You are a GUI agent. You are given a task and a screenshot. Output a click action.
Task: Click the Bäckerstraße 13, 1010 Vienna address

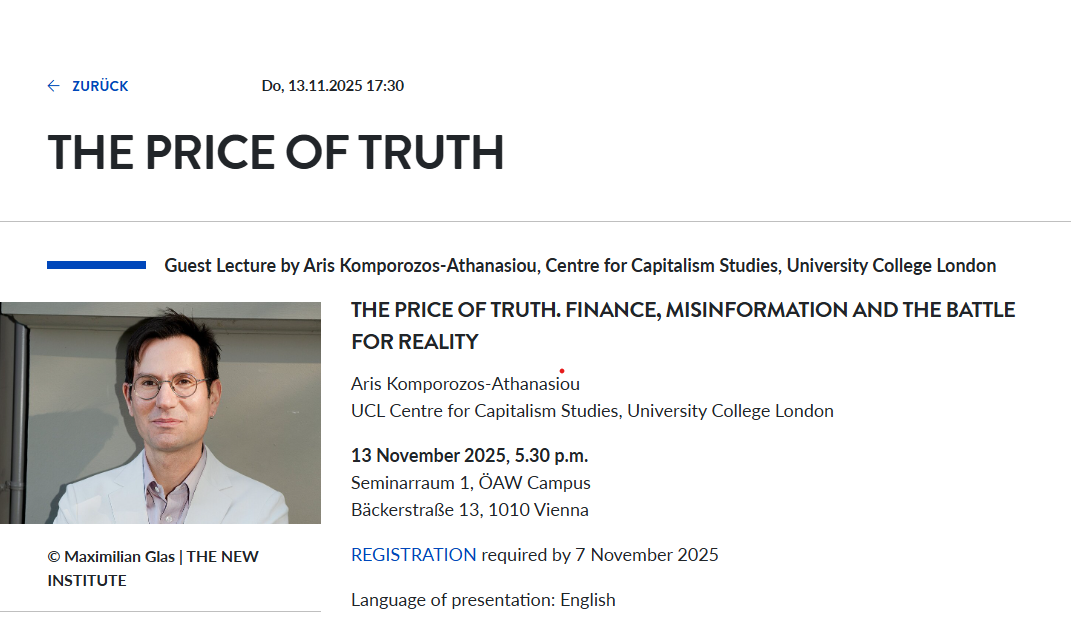pyautogui.click(x=469, y=510)
